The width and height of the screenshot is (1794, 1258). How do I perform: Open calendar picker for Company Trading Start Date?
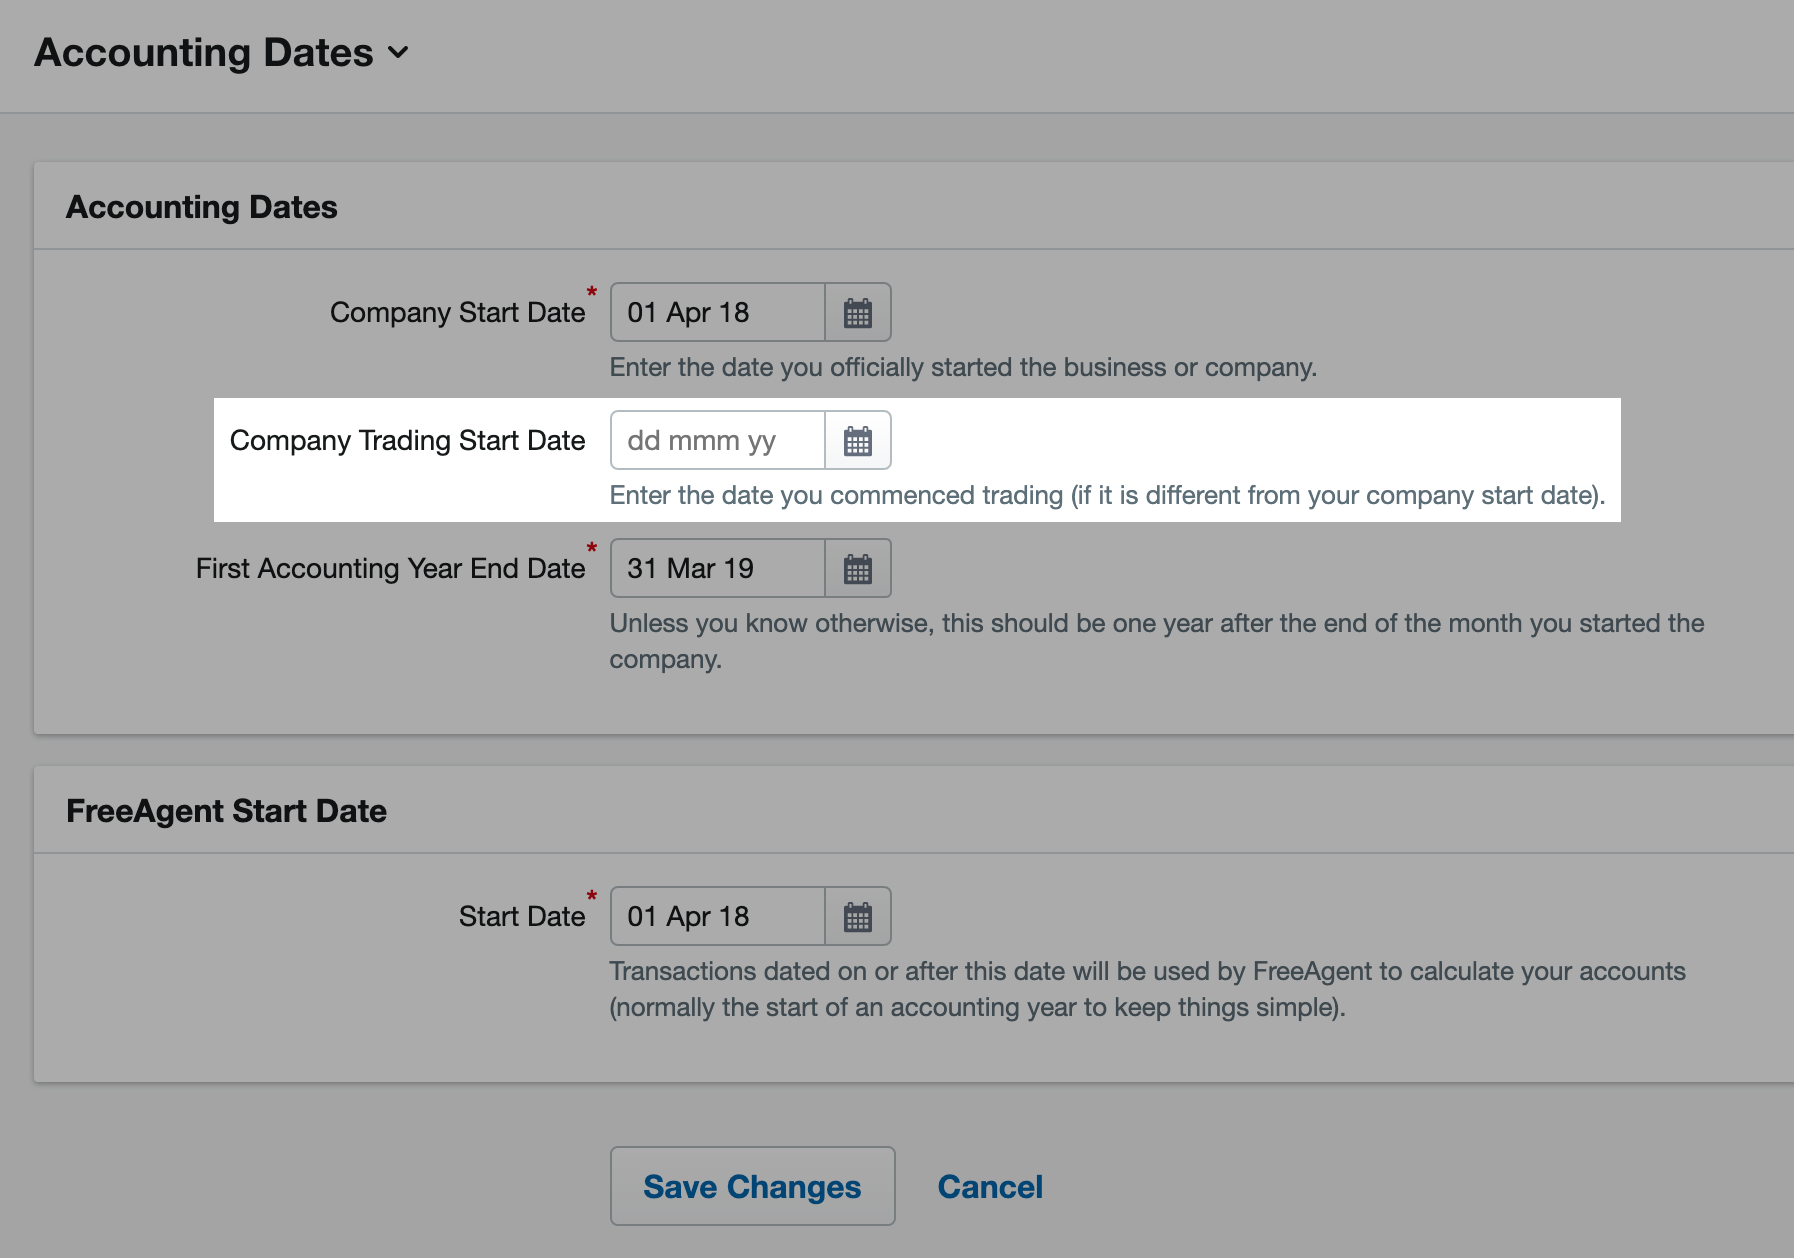click(x=857, y=441)
